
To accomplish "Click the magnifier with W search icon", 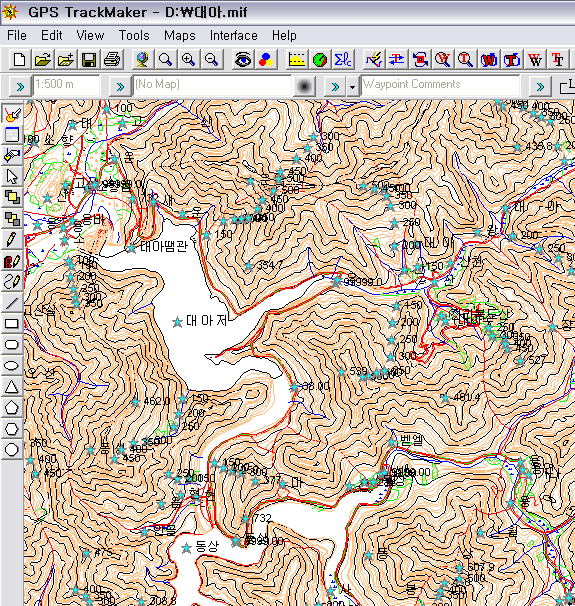I will [x=442, y=60].
